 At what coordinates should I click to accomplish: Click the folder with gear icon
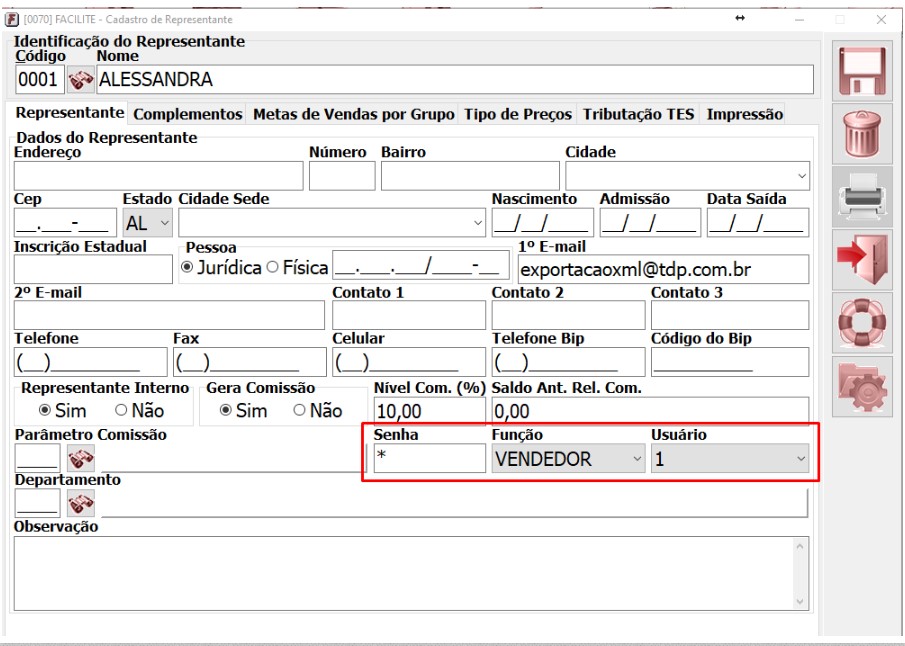pos(862,386)
